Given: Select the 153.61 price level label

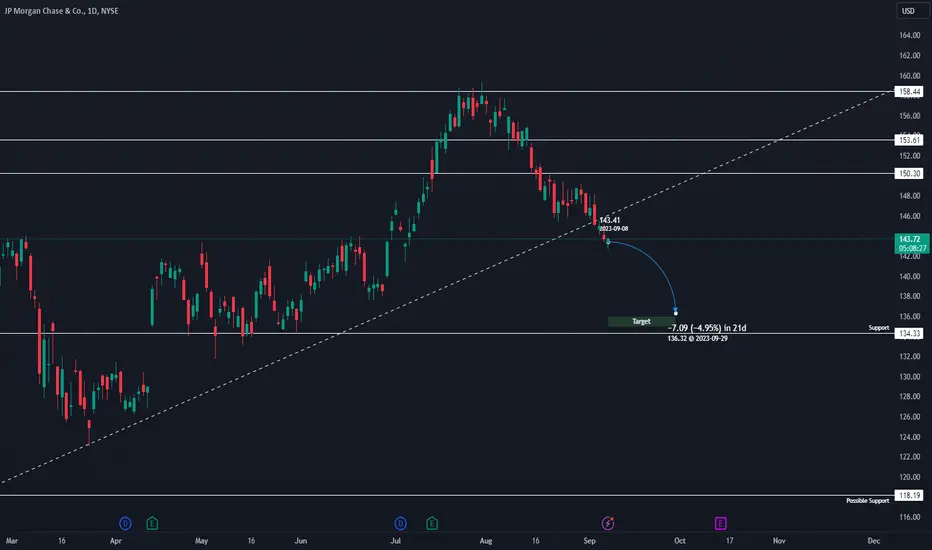Looking at the screenshot, I should tap(909, 140).
